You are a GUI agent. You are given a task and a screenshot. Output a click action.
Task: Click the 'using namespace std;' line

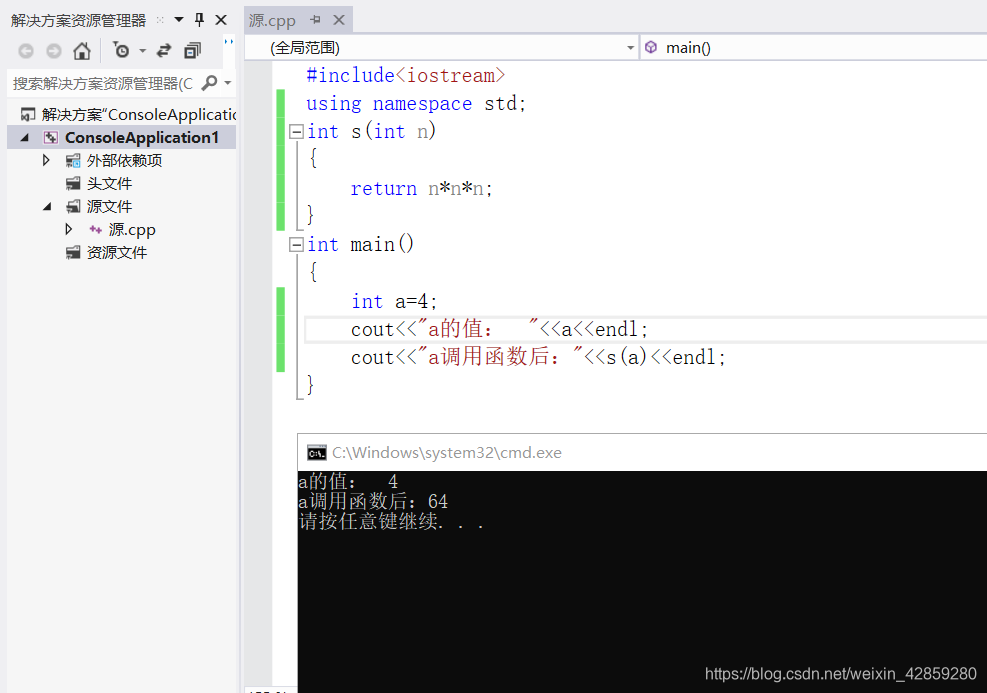pyautogui.click(x=415, y=103)
